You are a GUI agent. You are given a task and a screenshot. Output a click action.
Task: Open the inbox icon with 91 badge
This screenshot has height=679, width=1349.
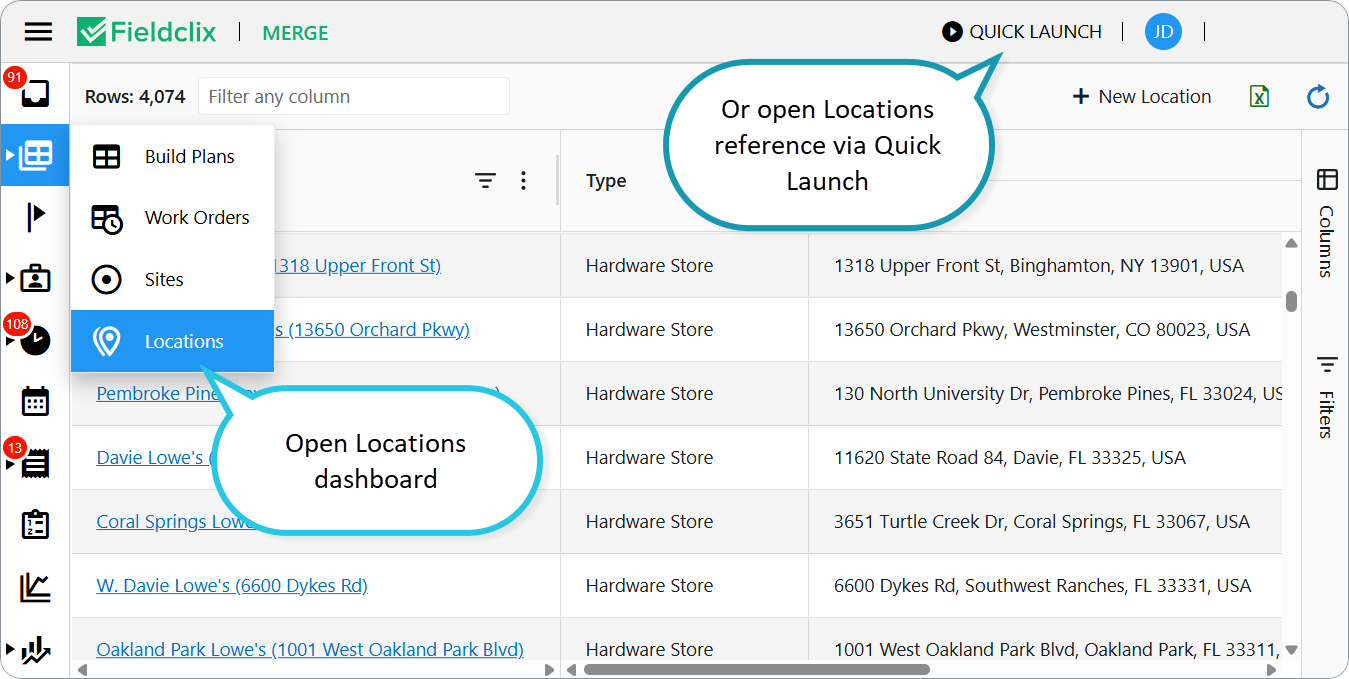coord(35,94)
